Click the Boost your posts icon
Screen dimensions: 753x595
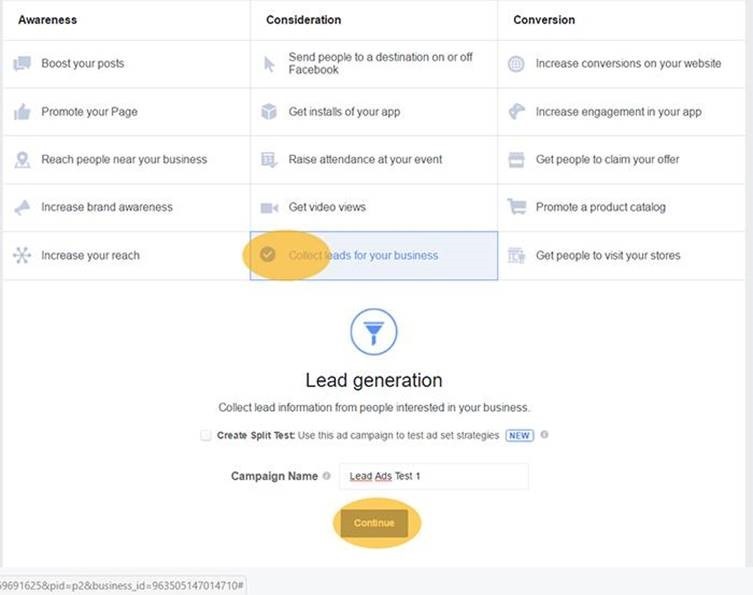pyautogui.click(x=22, y=64)
